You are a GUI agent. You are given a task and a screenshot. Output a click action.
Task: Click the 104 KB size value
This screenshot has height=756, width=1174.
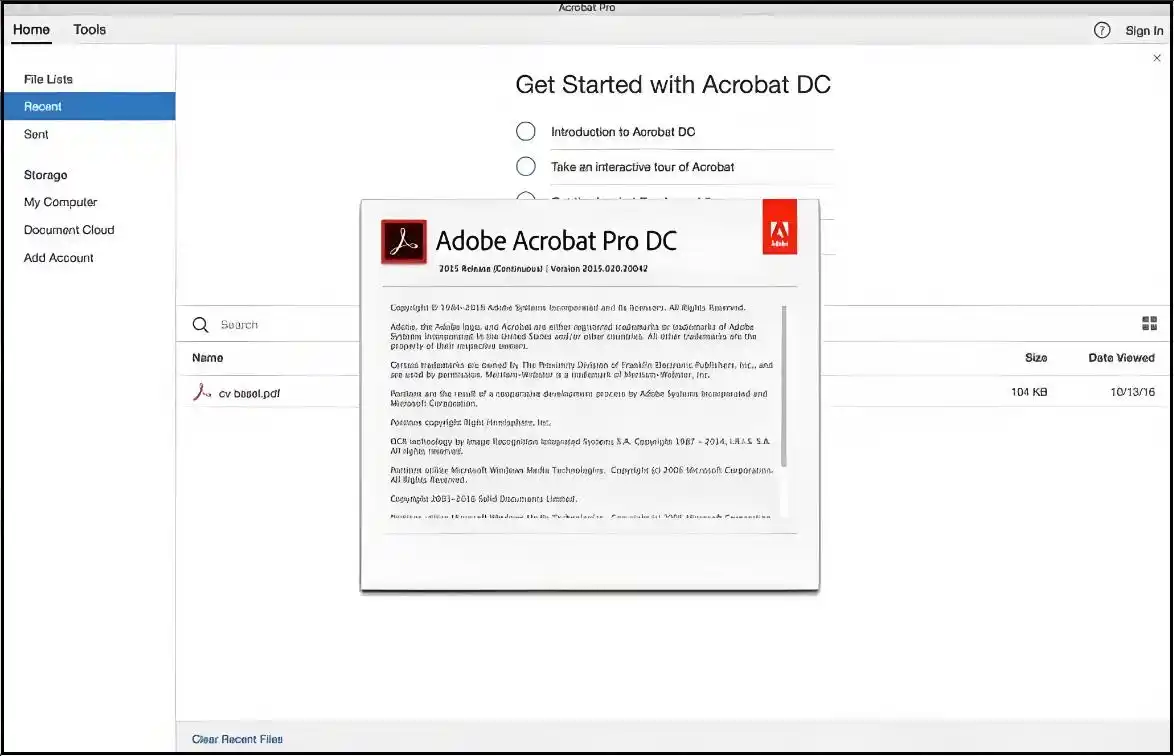(1029, 392)
